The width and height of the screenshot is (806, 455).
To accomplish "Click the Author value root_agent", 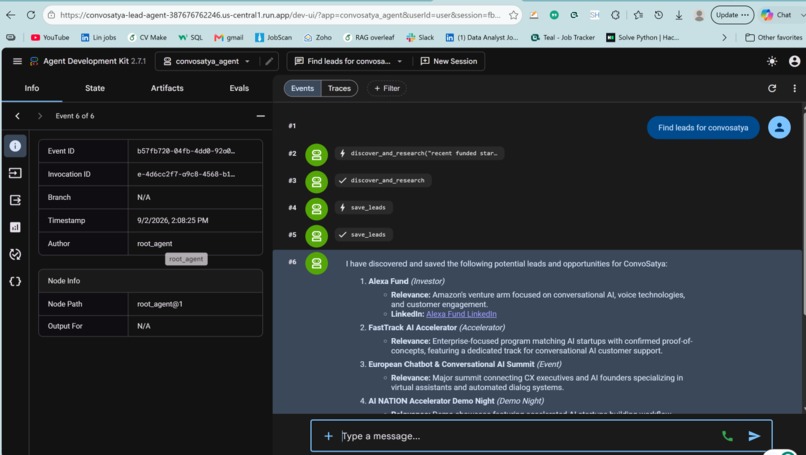I will [x=154, y=244].
